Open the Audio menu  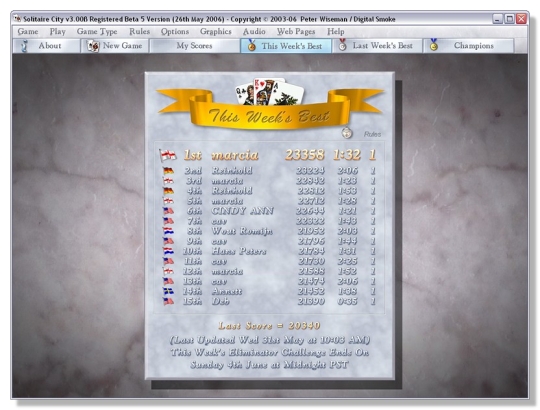point(254,32)
